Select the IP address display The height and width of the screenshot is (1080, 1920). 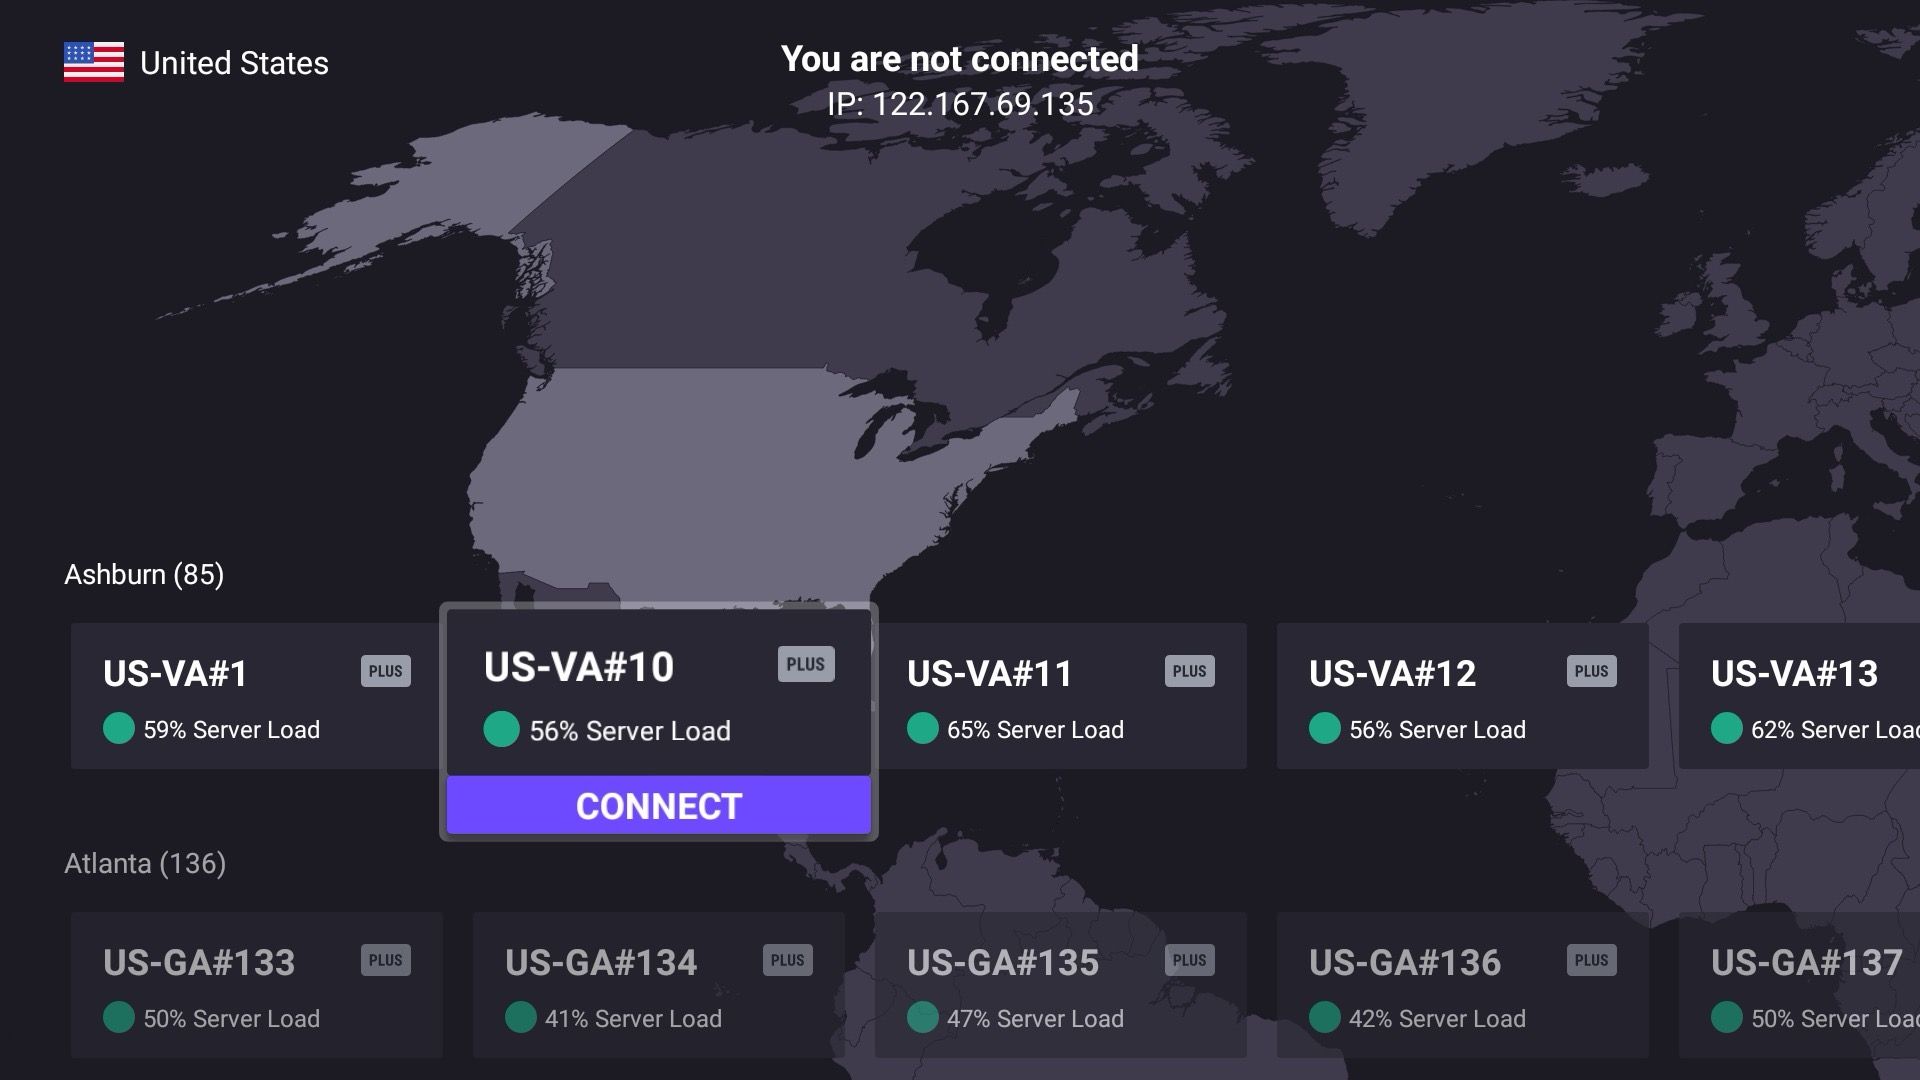click(960, 103)
